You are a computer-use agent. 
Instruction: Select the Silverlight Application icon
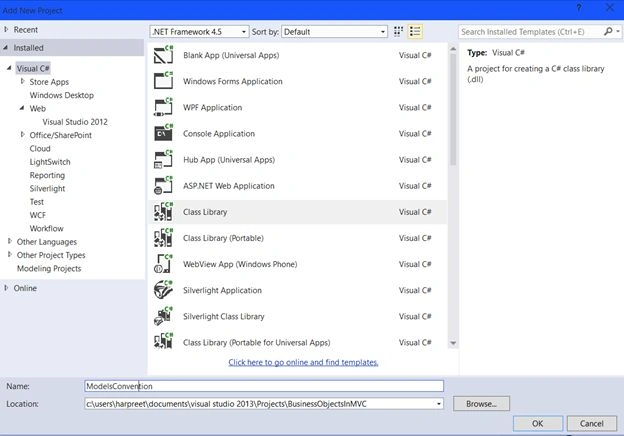coord(163,290)
